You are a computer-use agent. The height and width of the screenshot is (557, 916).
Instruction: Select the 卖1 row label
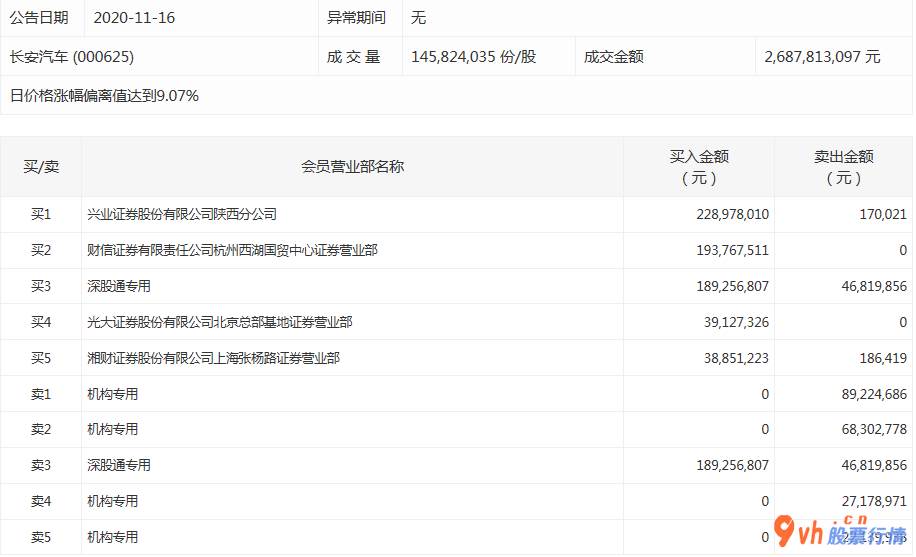41,395
